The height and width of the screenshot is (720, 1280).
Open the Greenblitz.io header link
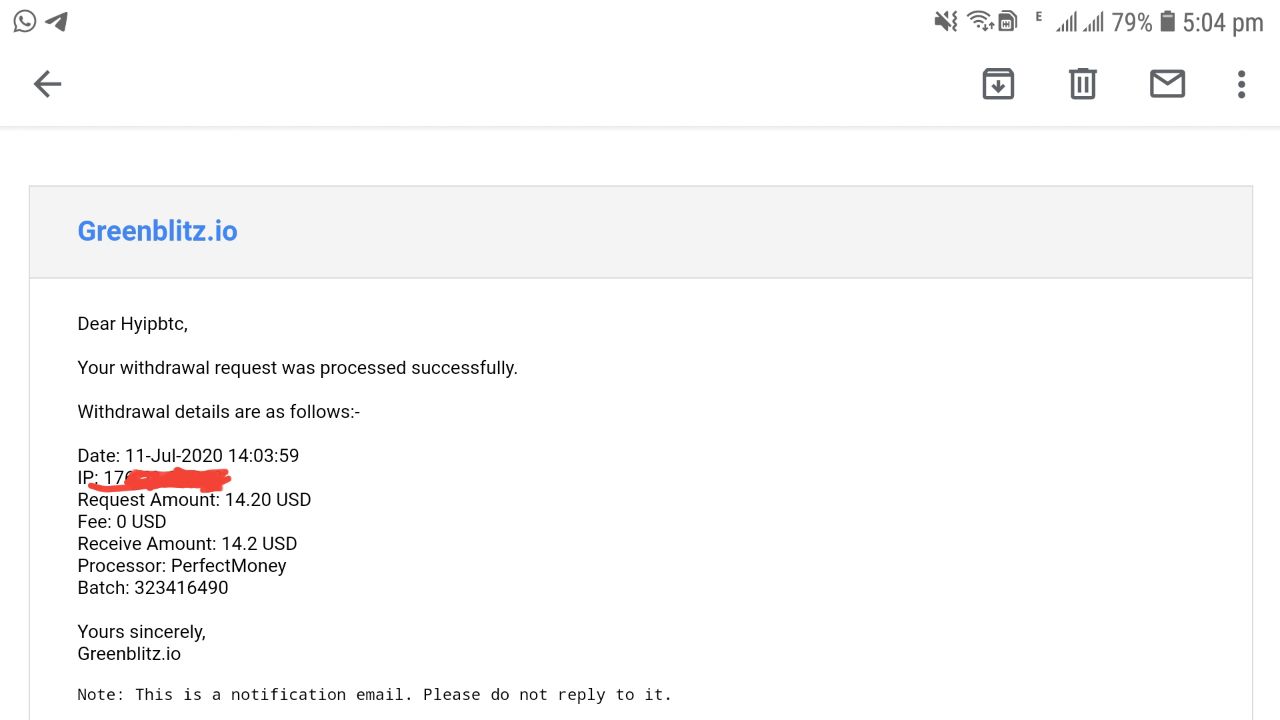(x=157, y=231)
